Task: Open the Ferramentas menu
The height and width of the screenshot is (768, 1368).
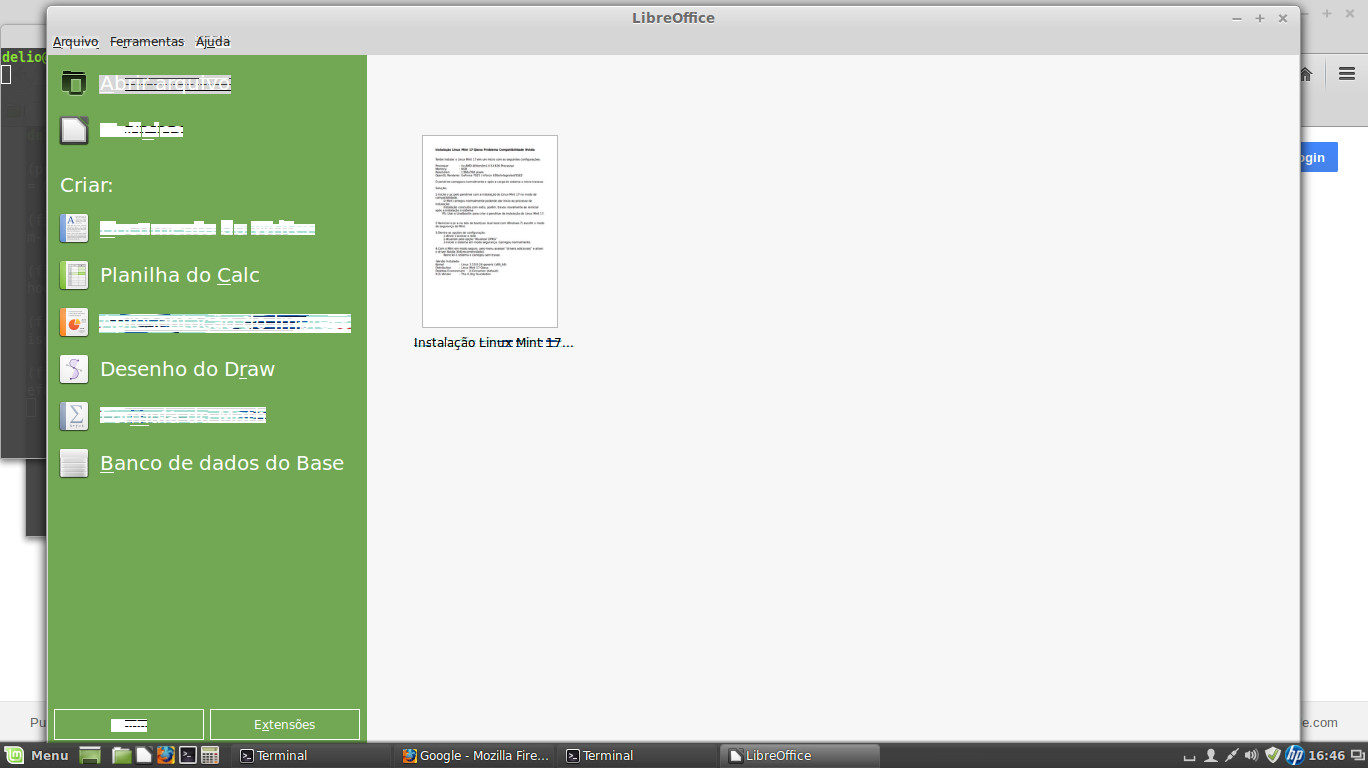Action: coord(147,42)
